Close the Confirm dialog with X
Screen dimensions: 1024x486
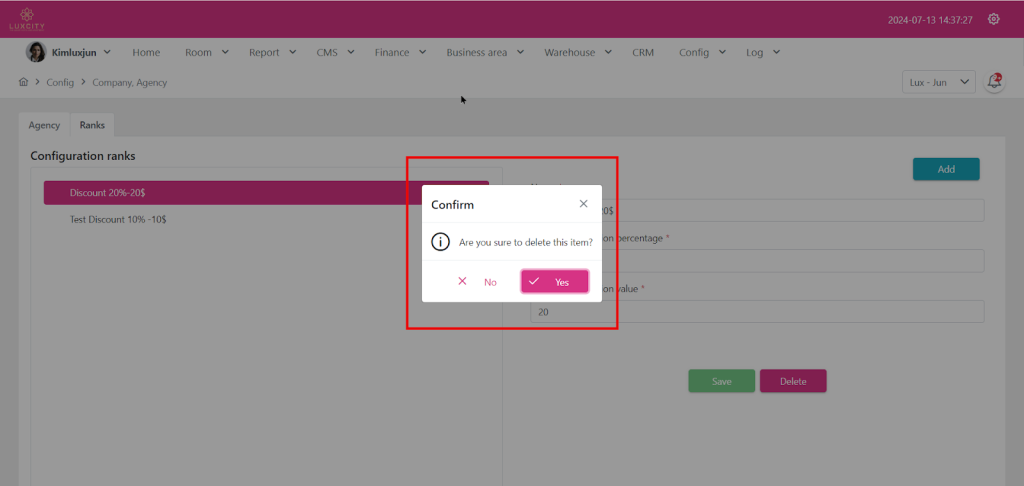[x=584, y=204]
